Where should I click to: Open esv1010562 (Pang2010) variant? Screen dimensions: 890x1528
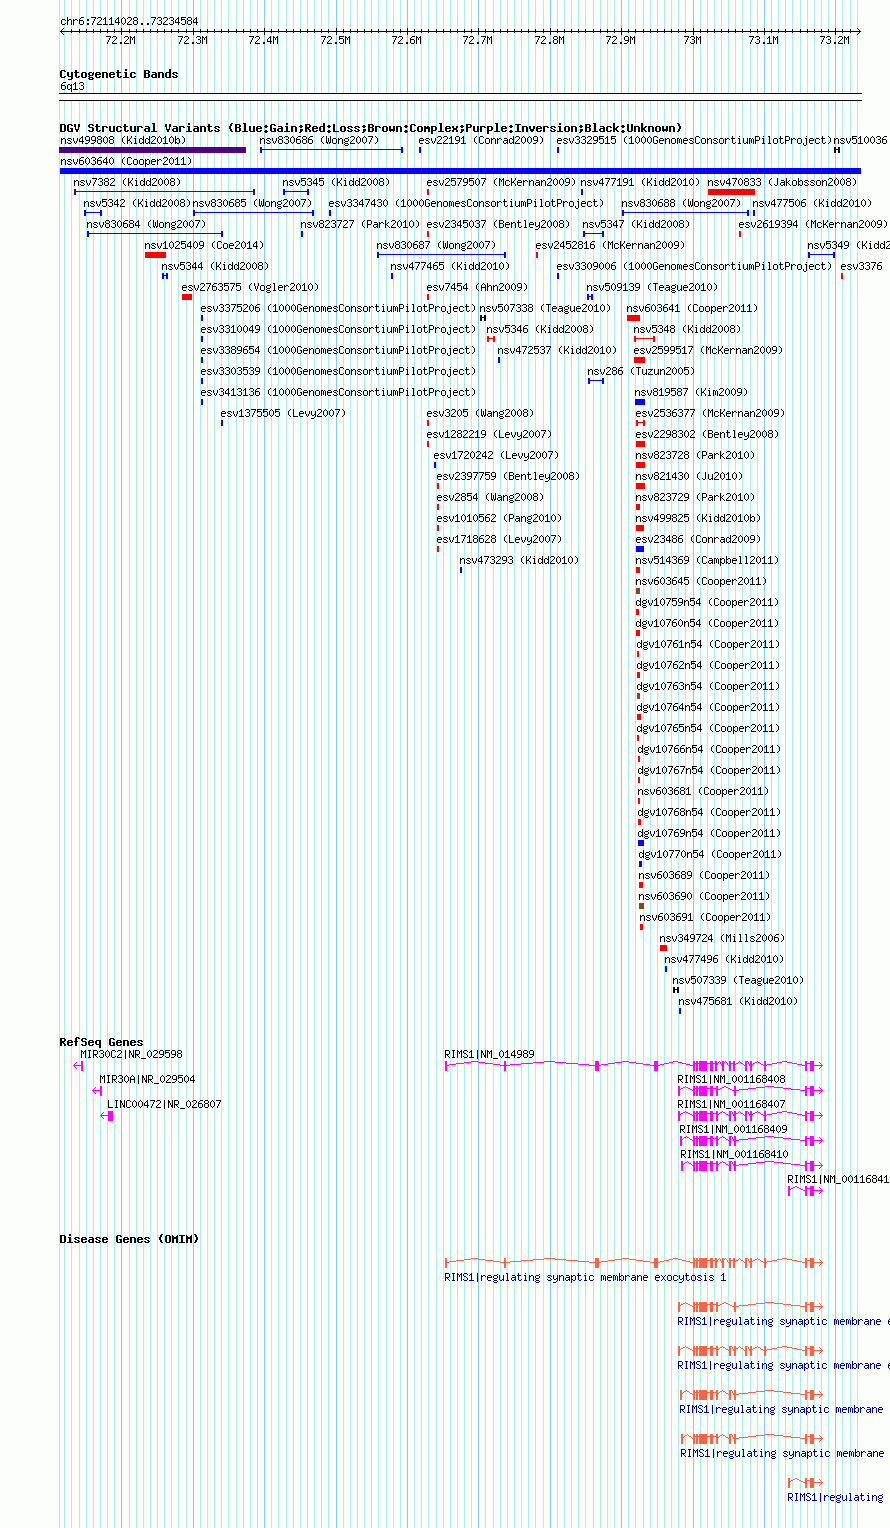[x=499, y=518]
